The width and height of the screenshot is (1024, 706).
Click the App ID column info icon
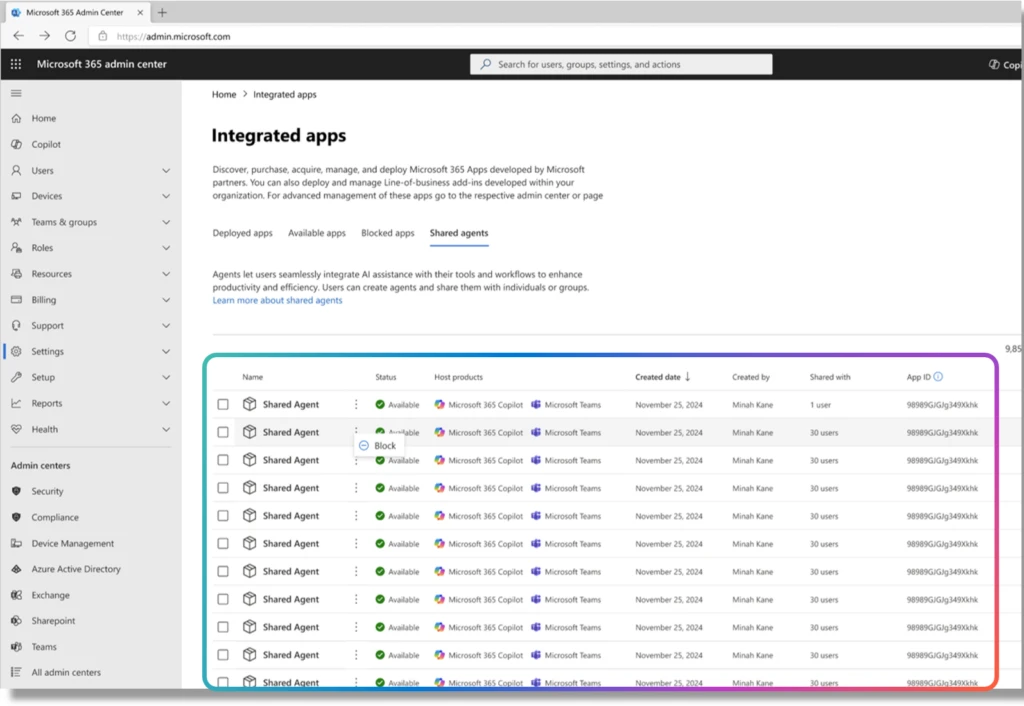click(940, 377)
